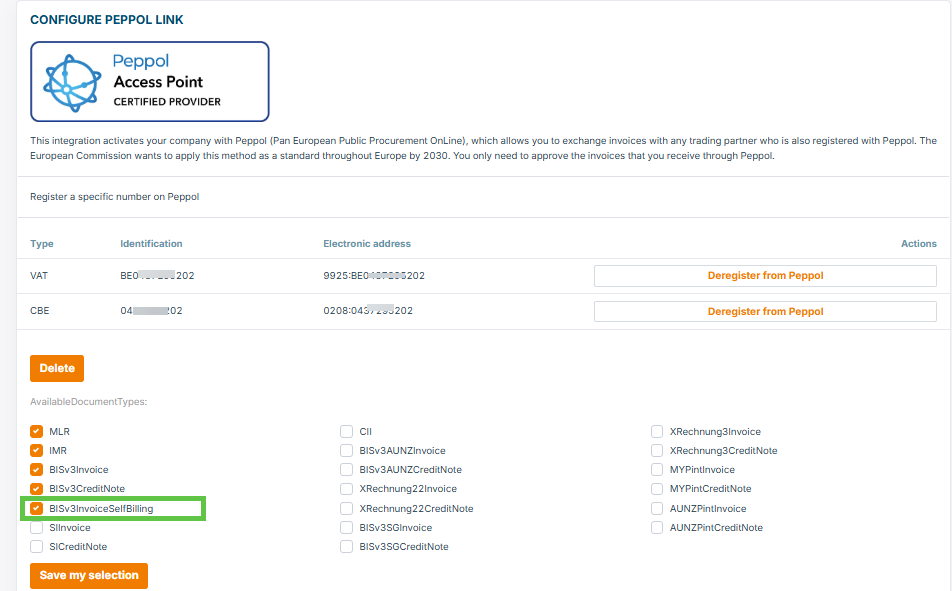Deregister the CBE number from Peppol
Screen dimensions: 952x591
tap(765, 312)
